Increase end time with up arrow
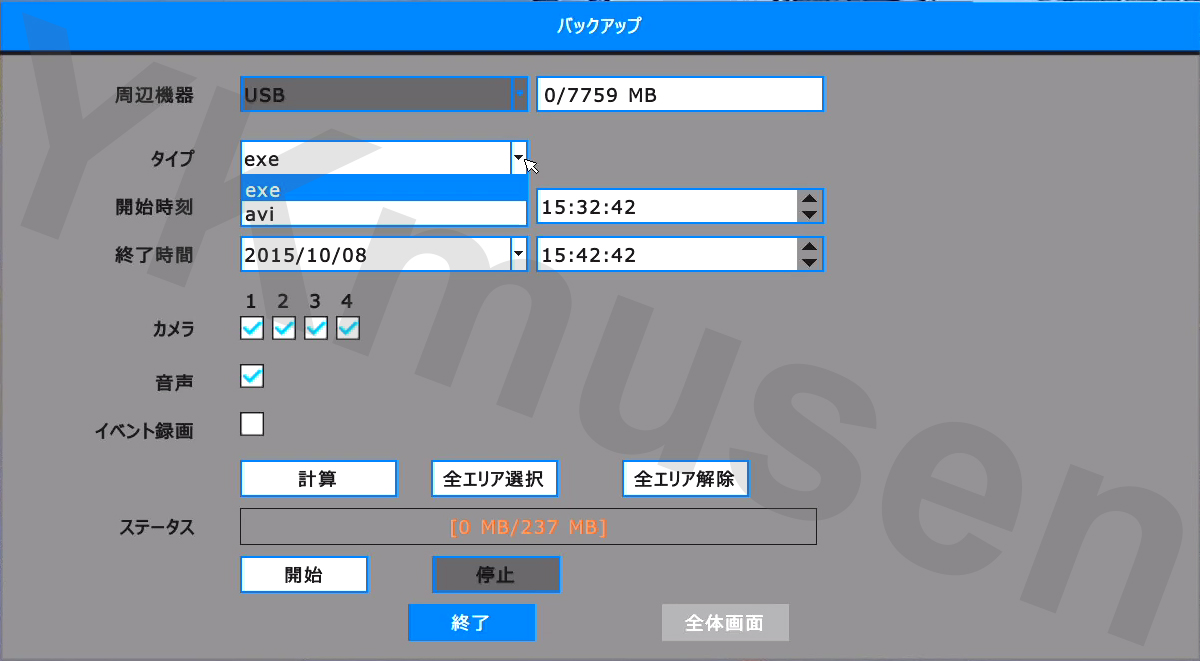The width and height of the screenshot is (1200, 661). 811,246
